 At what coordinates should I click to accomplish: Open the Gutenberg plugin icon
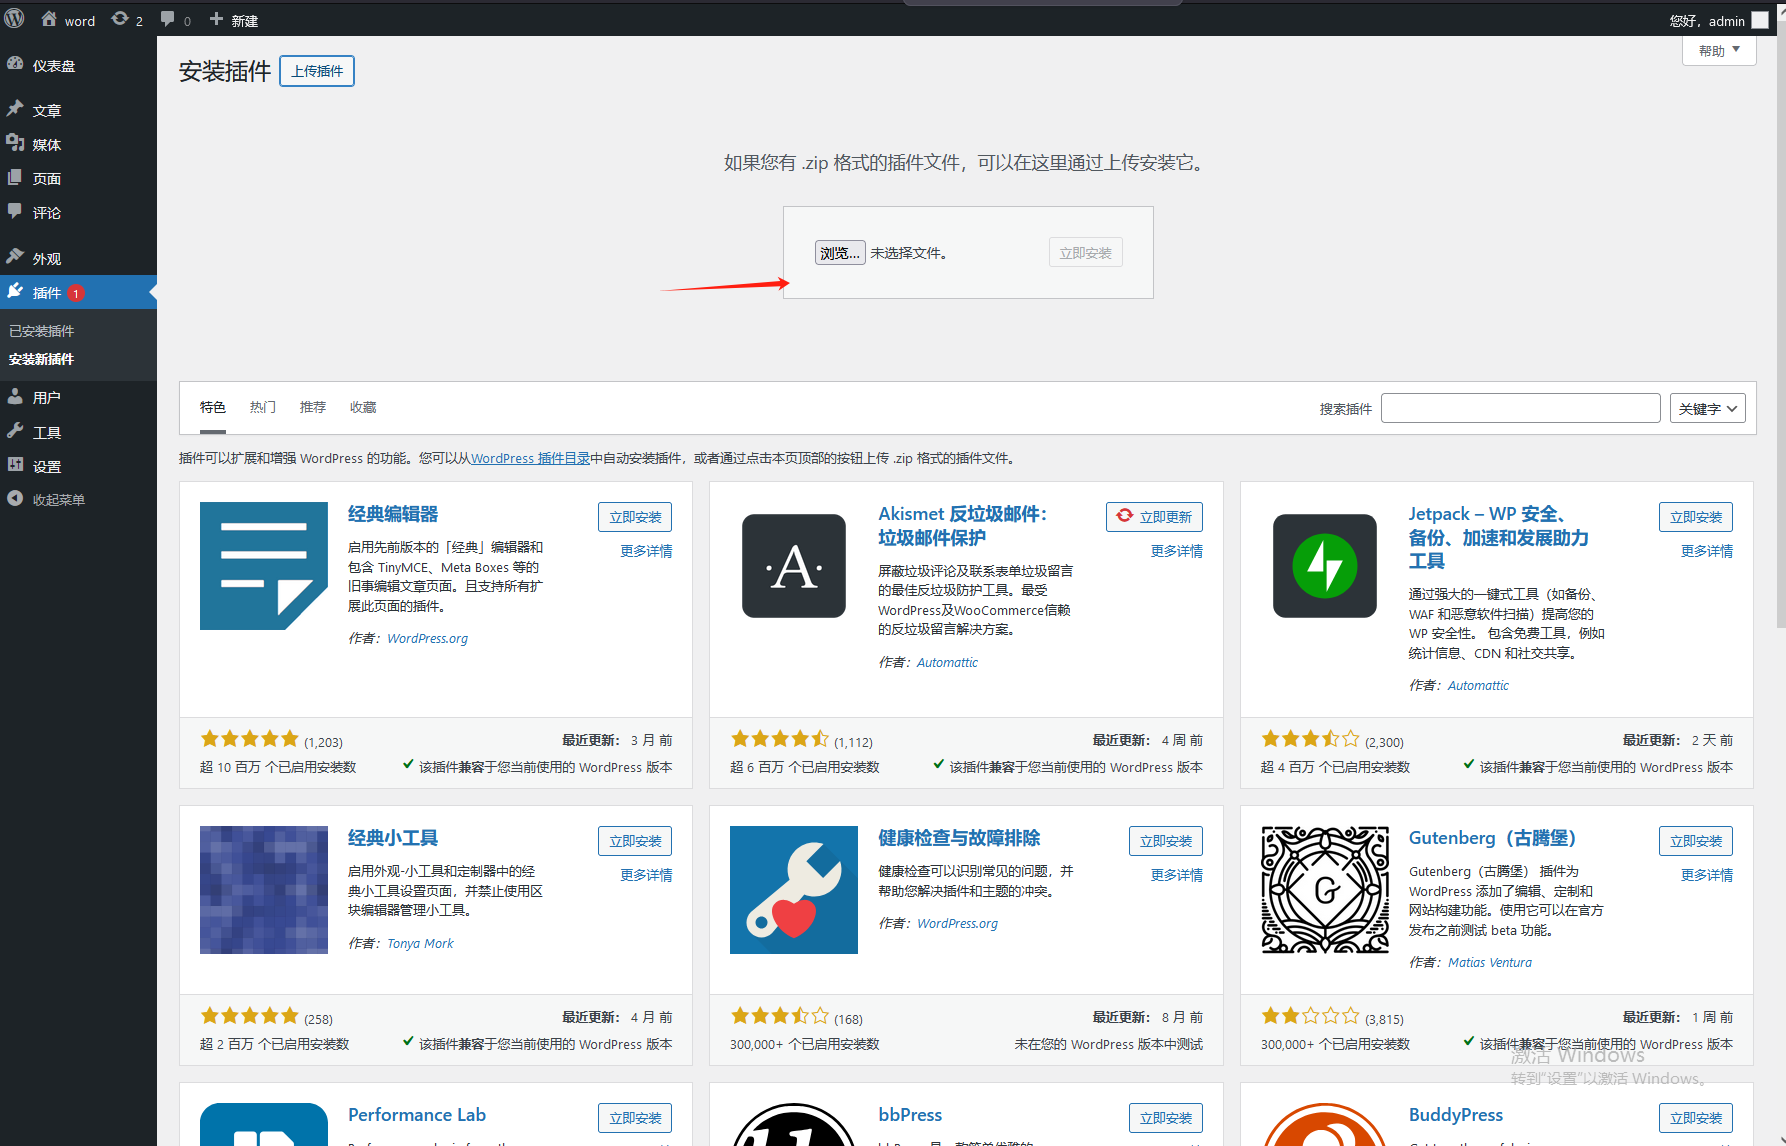pos(1325,890)
